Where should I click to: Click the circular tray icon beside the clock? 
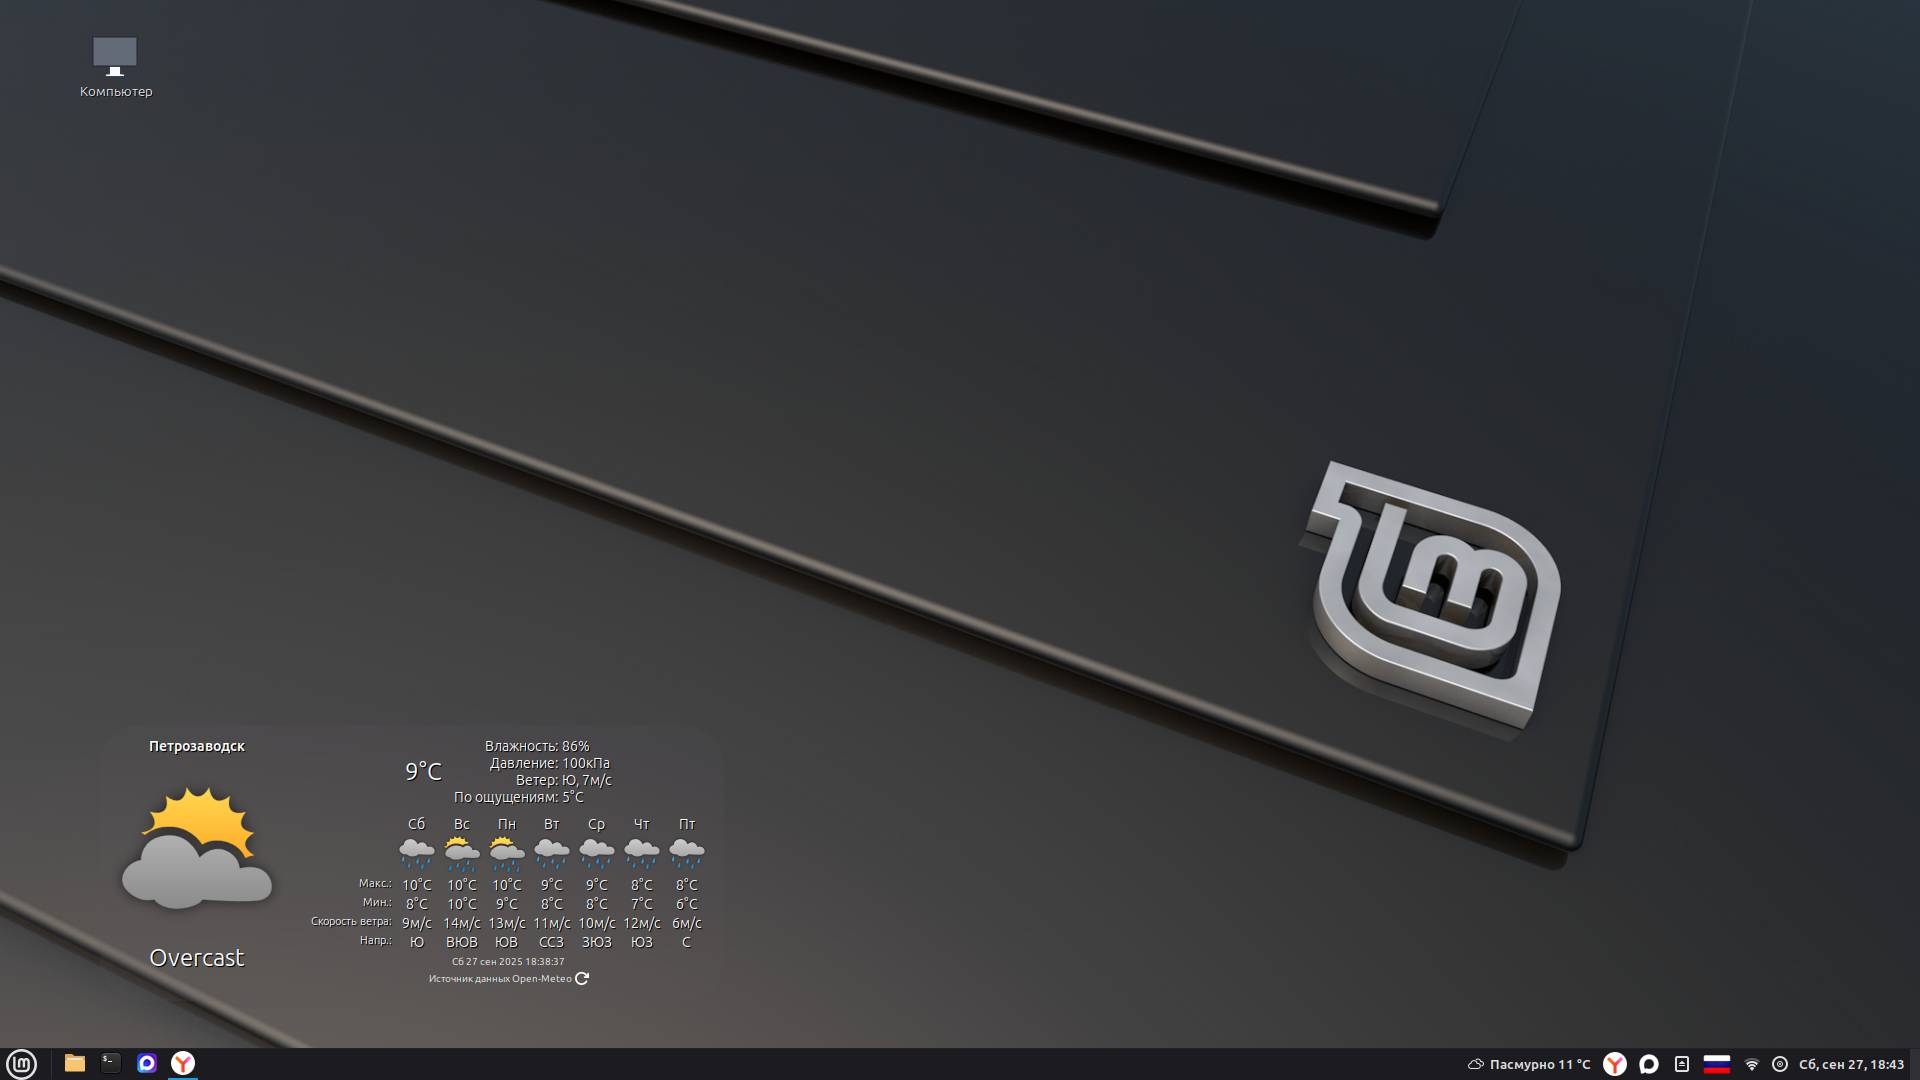[1780, 1064]
